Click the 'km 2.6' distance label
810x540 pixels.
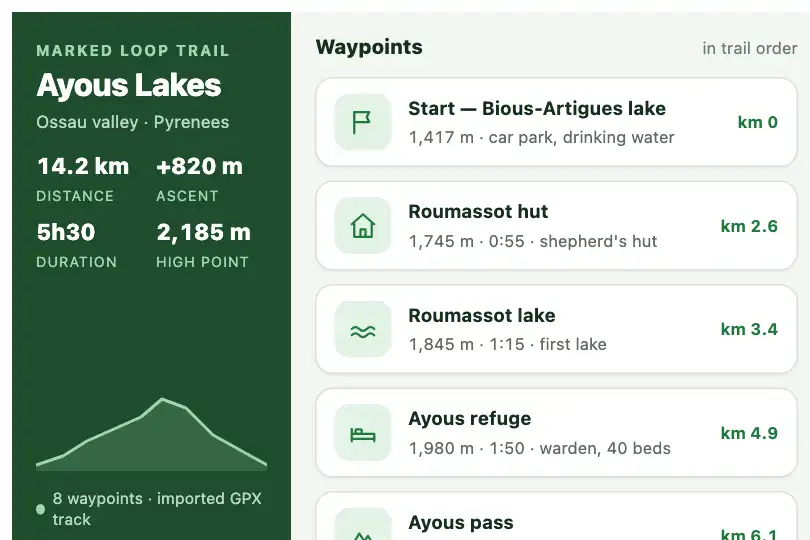[749, 226]
